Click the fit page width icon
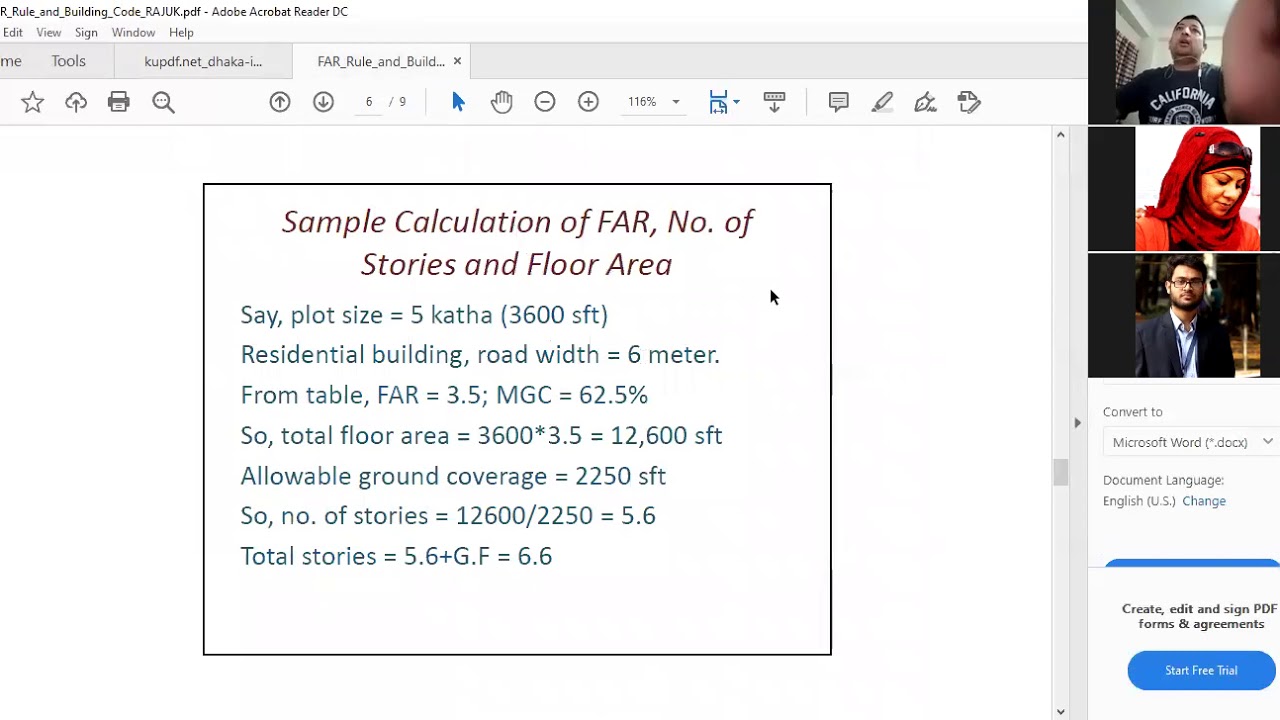The width and height of the screenshot is (1280, 720). 718,102
